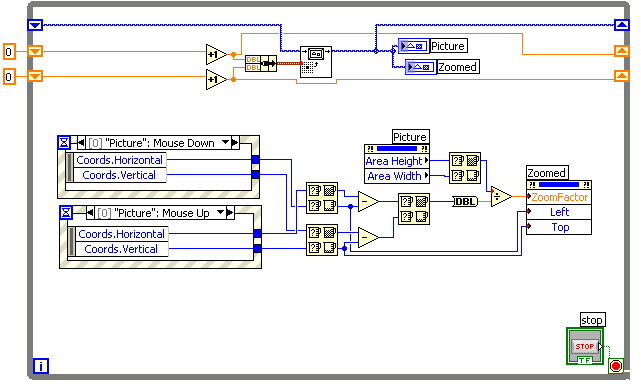The image size is (641, 392).
Task: Click the upper subtract function node
Action: [368, 202]
